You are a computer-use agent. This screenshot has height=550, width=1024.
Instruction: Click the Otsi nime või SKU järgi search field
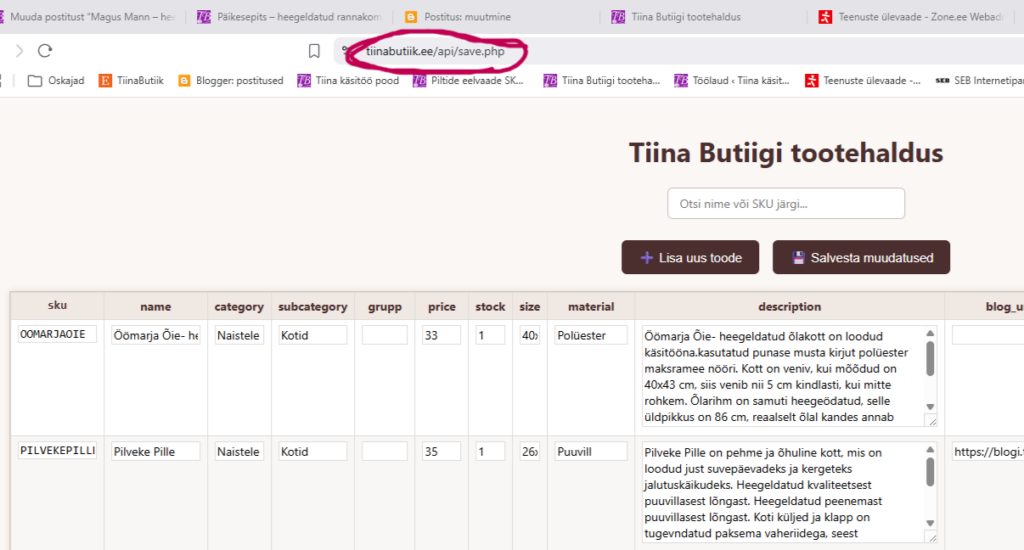(x=786, y=203)
